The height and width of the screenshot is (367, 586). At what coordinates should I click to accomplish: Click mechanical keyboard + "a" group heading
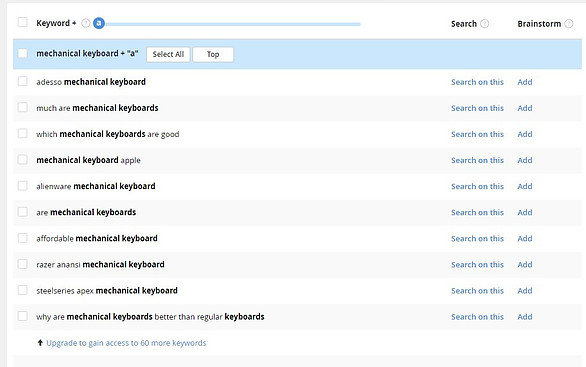click(x=87, y=53)
